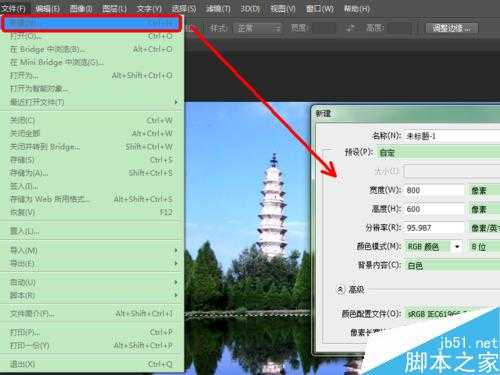Choose 存储(S) Ctrl+S entry
Screen dimensions: 500x375
[x=92, y=160]
